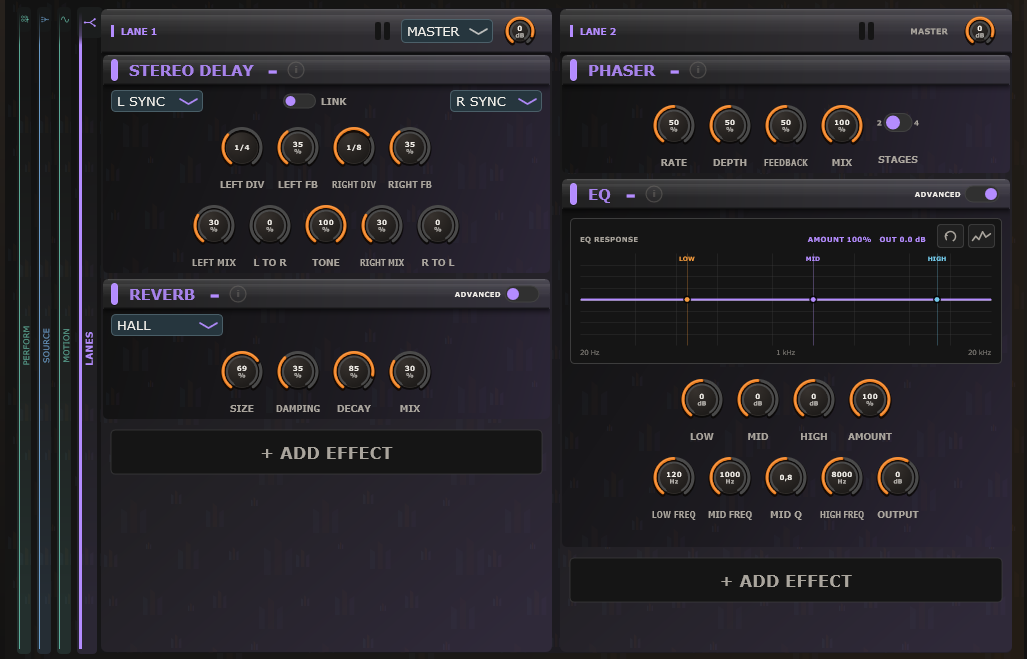The image size is (1027, 659).
Task: Open the Stereo Delay info icon
Action: point(296,70)
